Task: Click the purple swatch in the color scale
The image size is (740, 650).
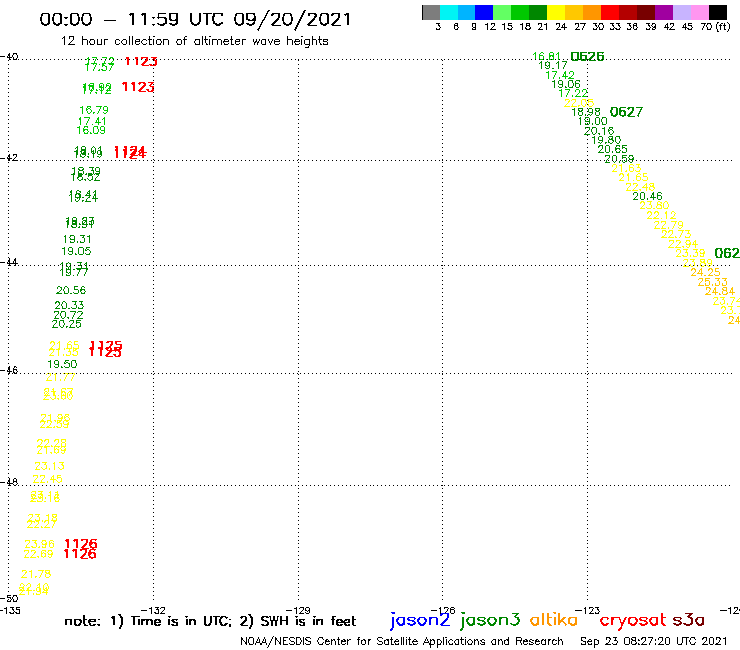Action: (x=664, y=12)
